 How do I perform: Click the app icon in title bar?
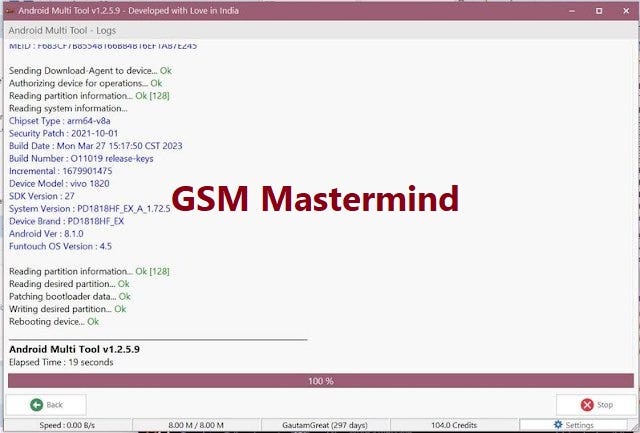tap(10, 10)
